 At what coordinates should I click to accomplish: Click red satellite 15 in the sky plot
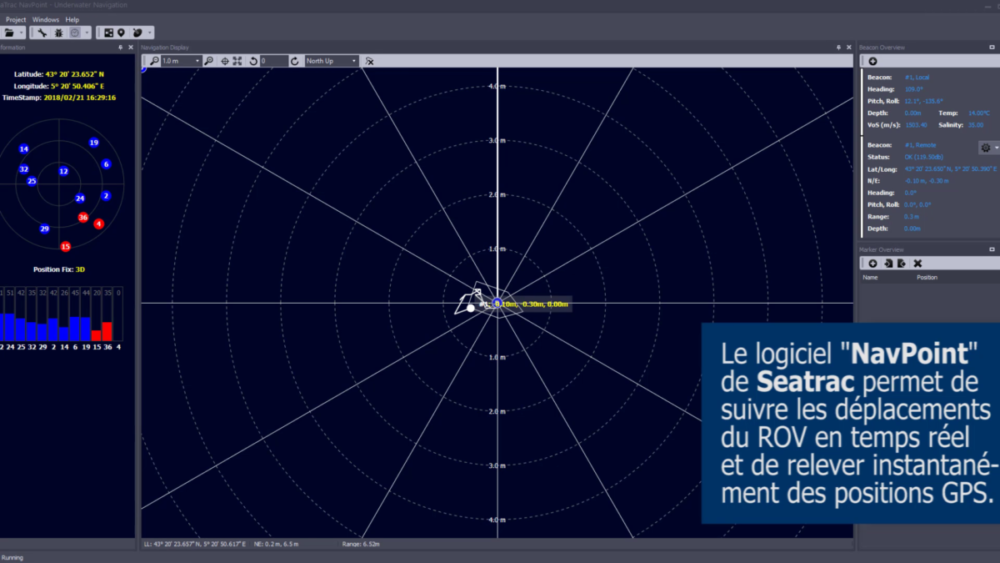click(x=65, y=246)
